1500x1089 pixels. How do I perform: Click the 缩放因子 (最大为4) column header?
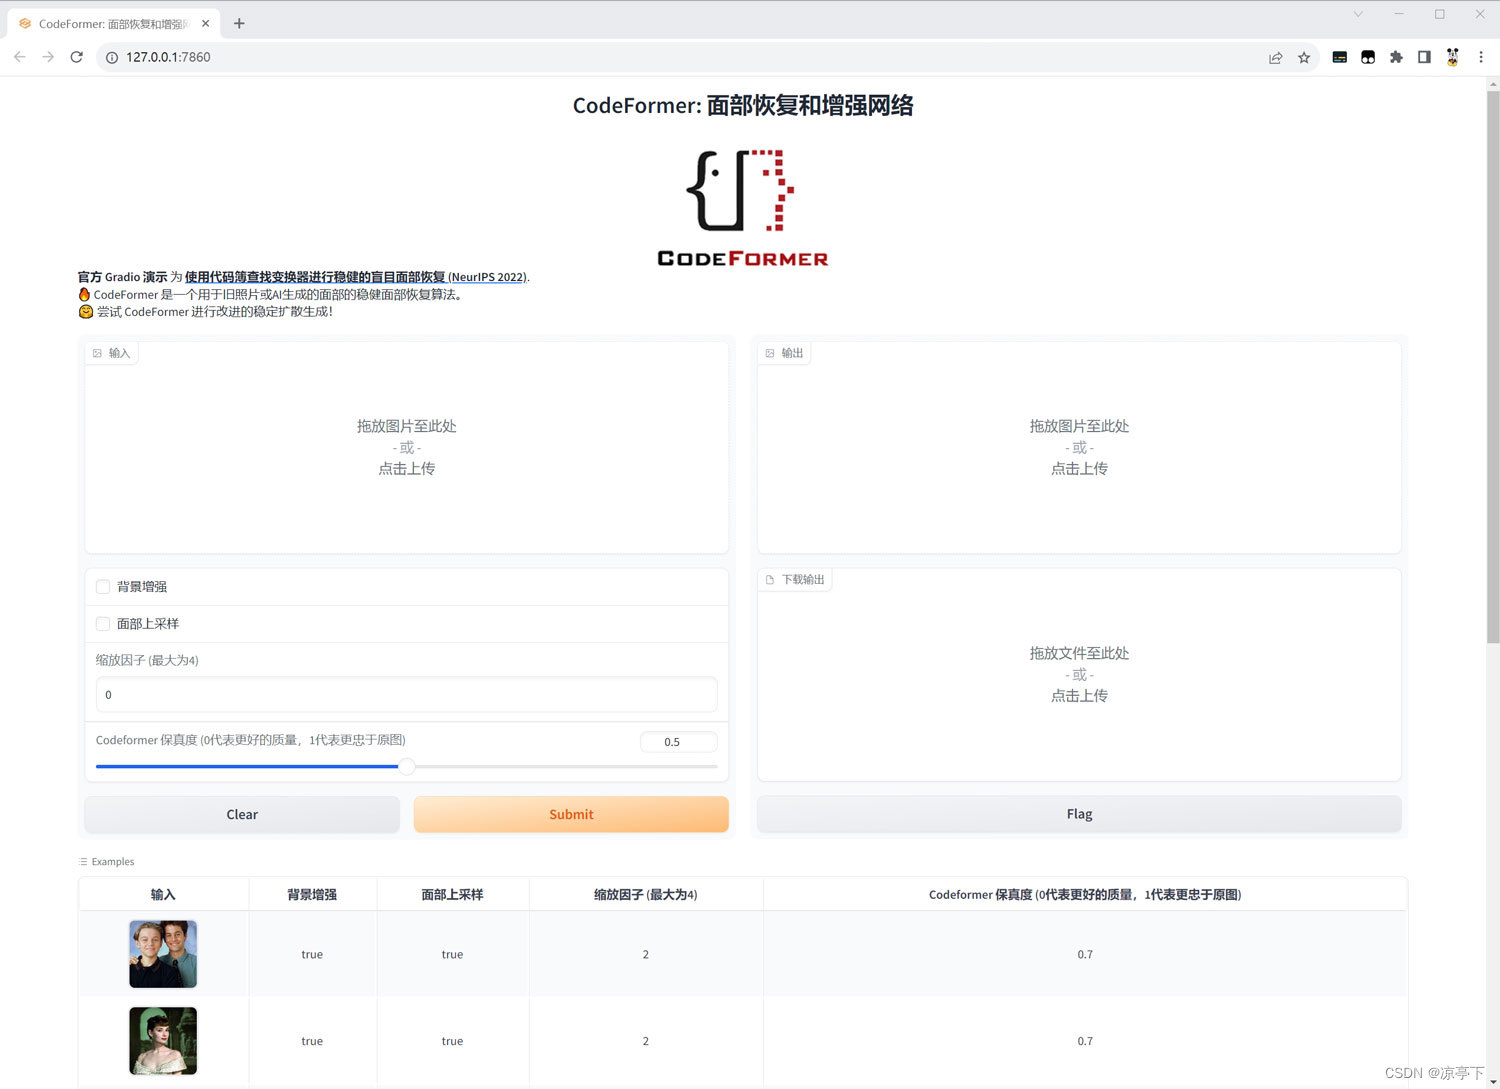(x=646, y=895)
